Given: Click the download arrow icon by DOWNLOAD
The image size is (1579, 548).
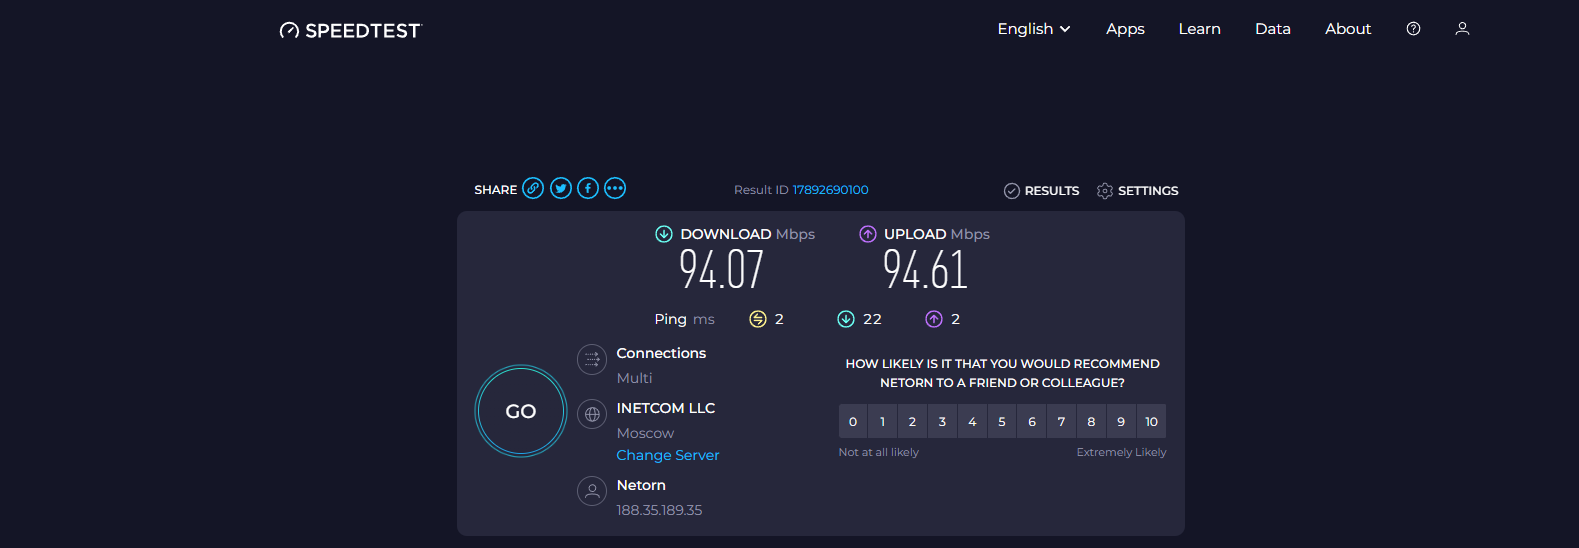Looking at the screenshot, I should click(663, 234).
